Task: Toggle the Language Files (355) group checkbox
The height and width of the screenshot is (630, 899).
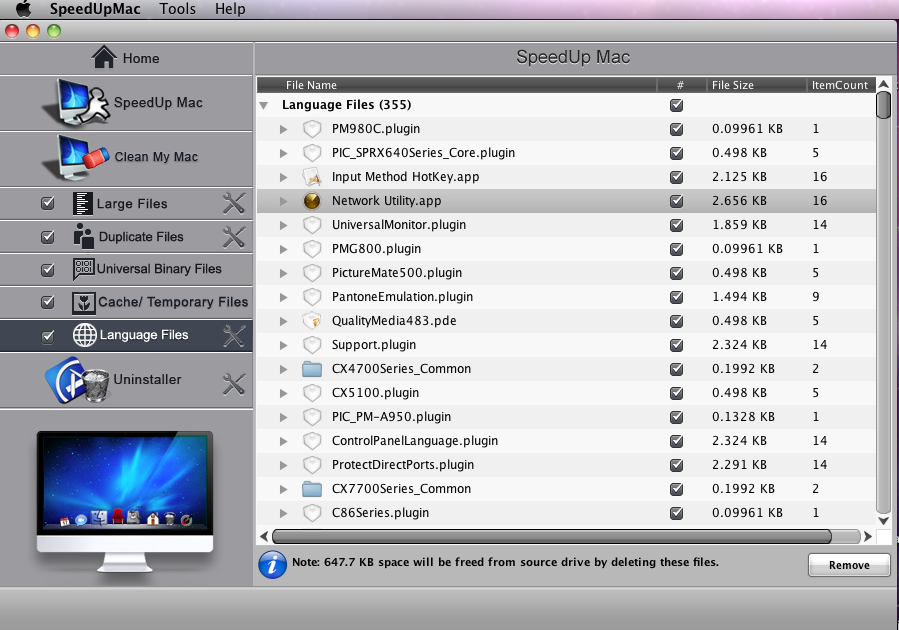Action: tap(677, 105)
